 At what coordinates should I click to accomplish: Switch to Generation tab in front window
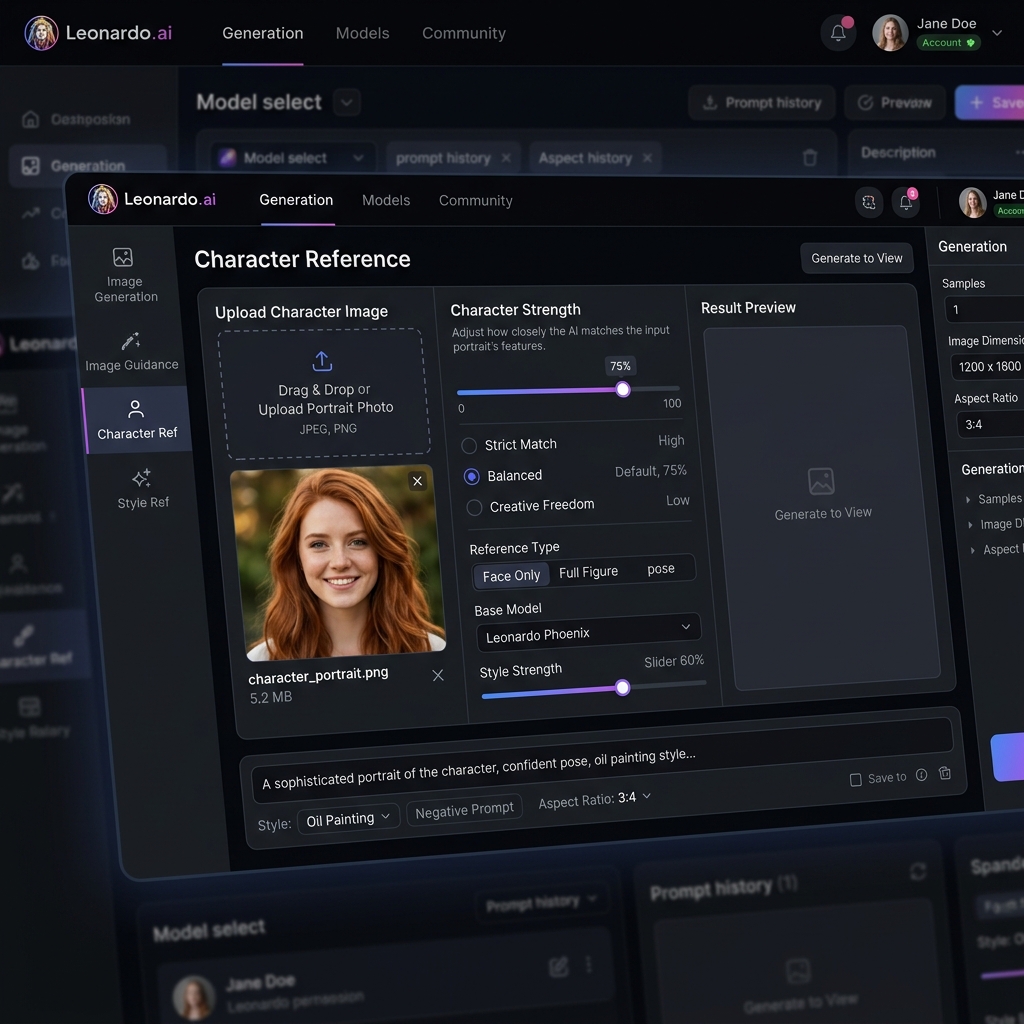[296, 200]
